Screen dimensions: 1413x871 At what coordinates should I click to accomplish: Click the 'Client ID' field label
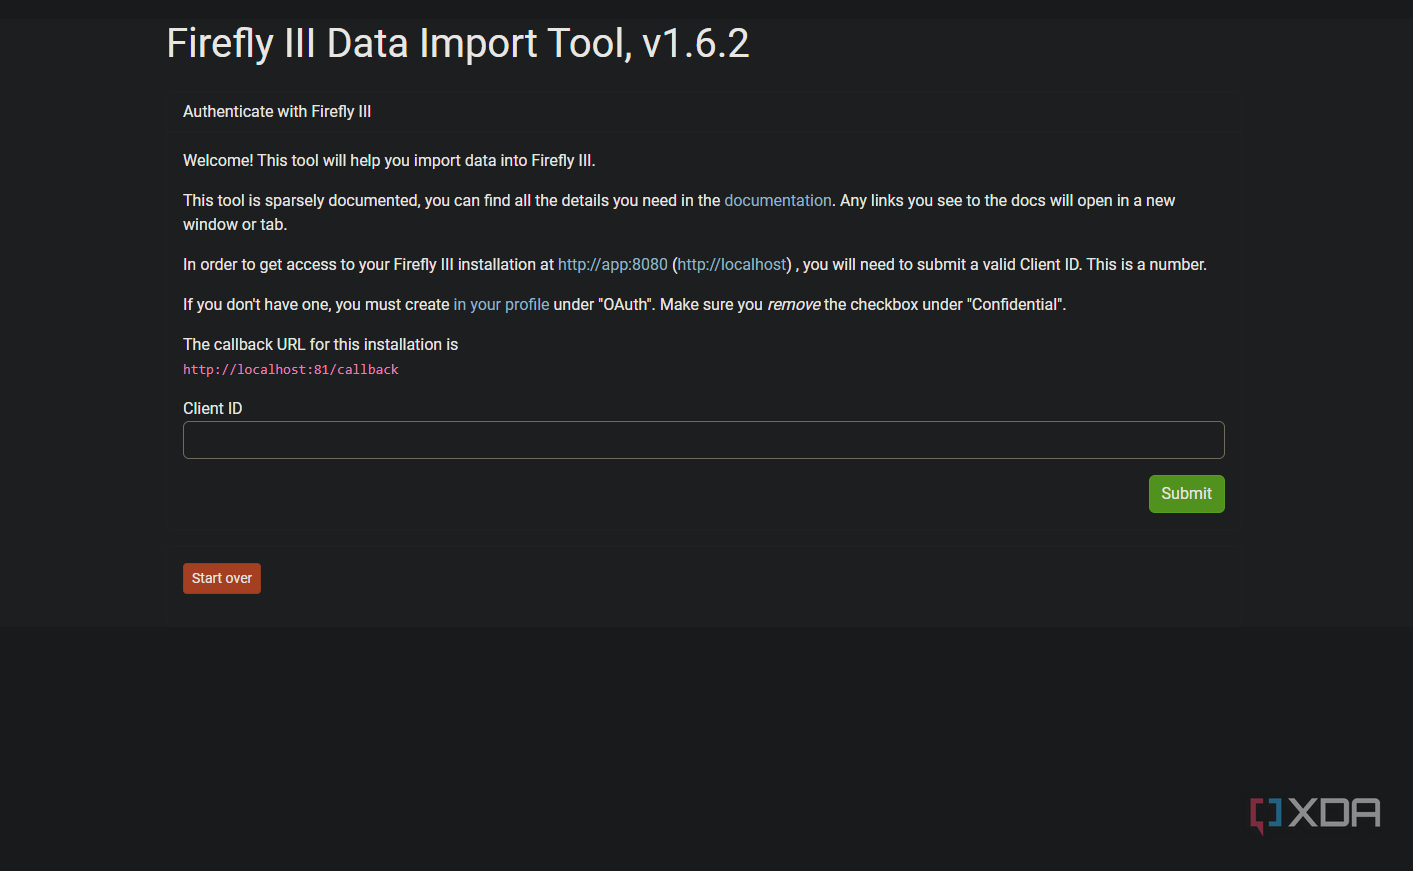[213, 408]
